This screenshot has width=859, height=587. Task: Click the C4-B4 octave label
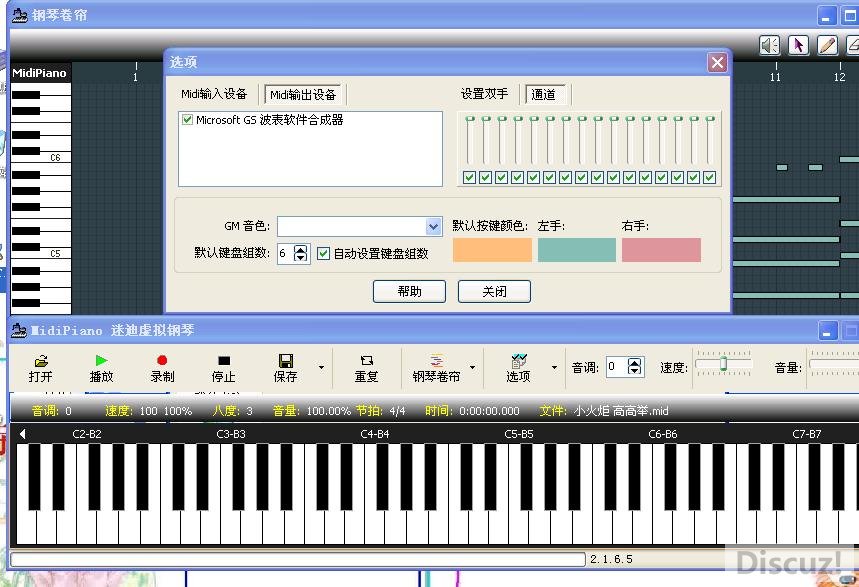(x=375, y=434)
